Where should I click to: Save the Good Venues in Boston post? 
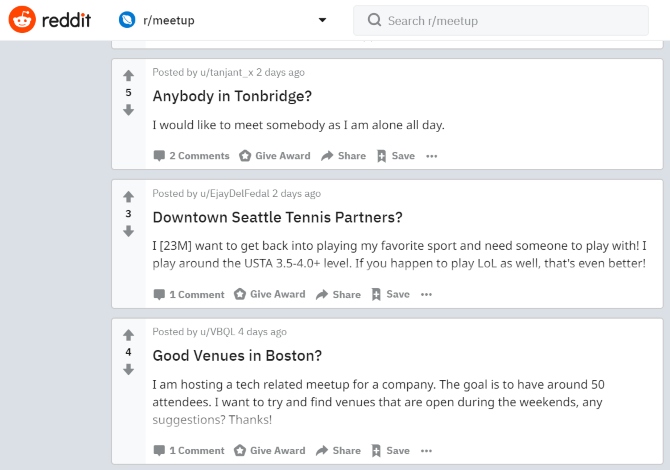[x=391, y=451]
